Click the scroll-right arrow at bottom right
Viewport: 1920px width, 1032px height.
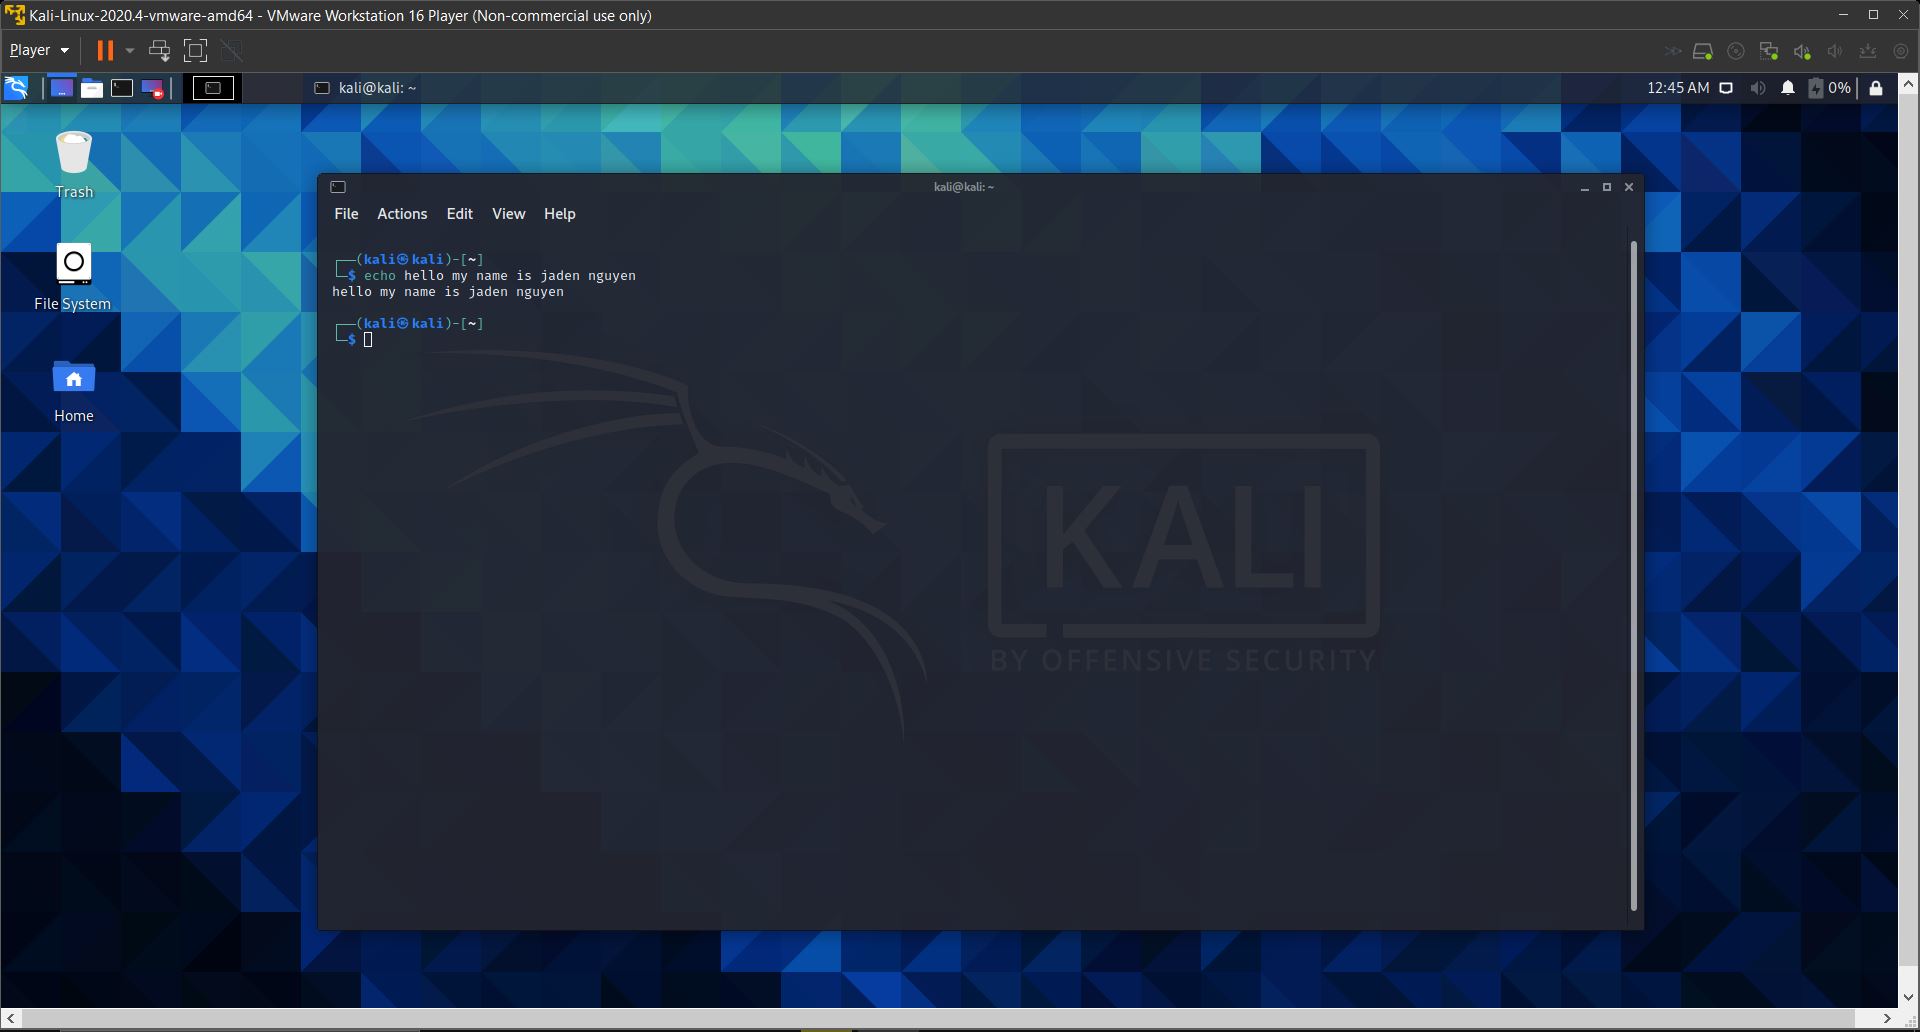[1887, 1019]
